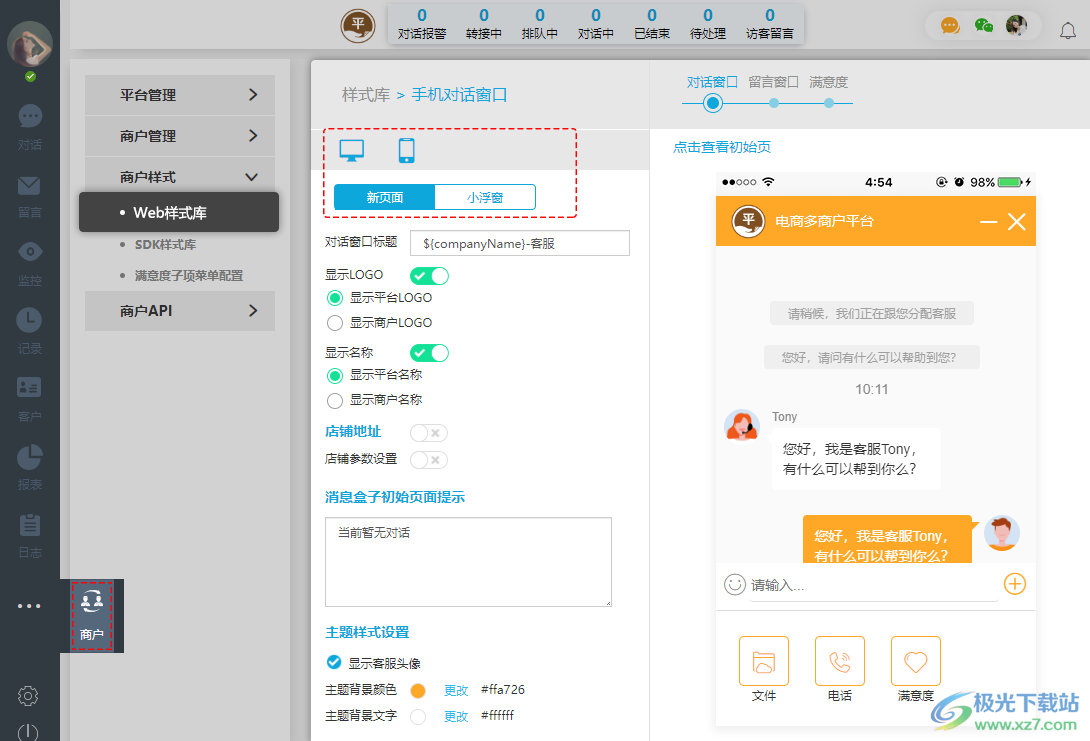Turn off the 显示LOGO switch
This screenshot has height=741, width=1090.
(429, 278)
